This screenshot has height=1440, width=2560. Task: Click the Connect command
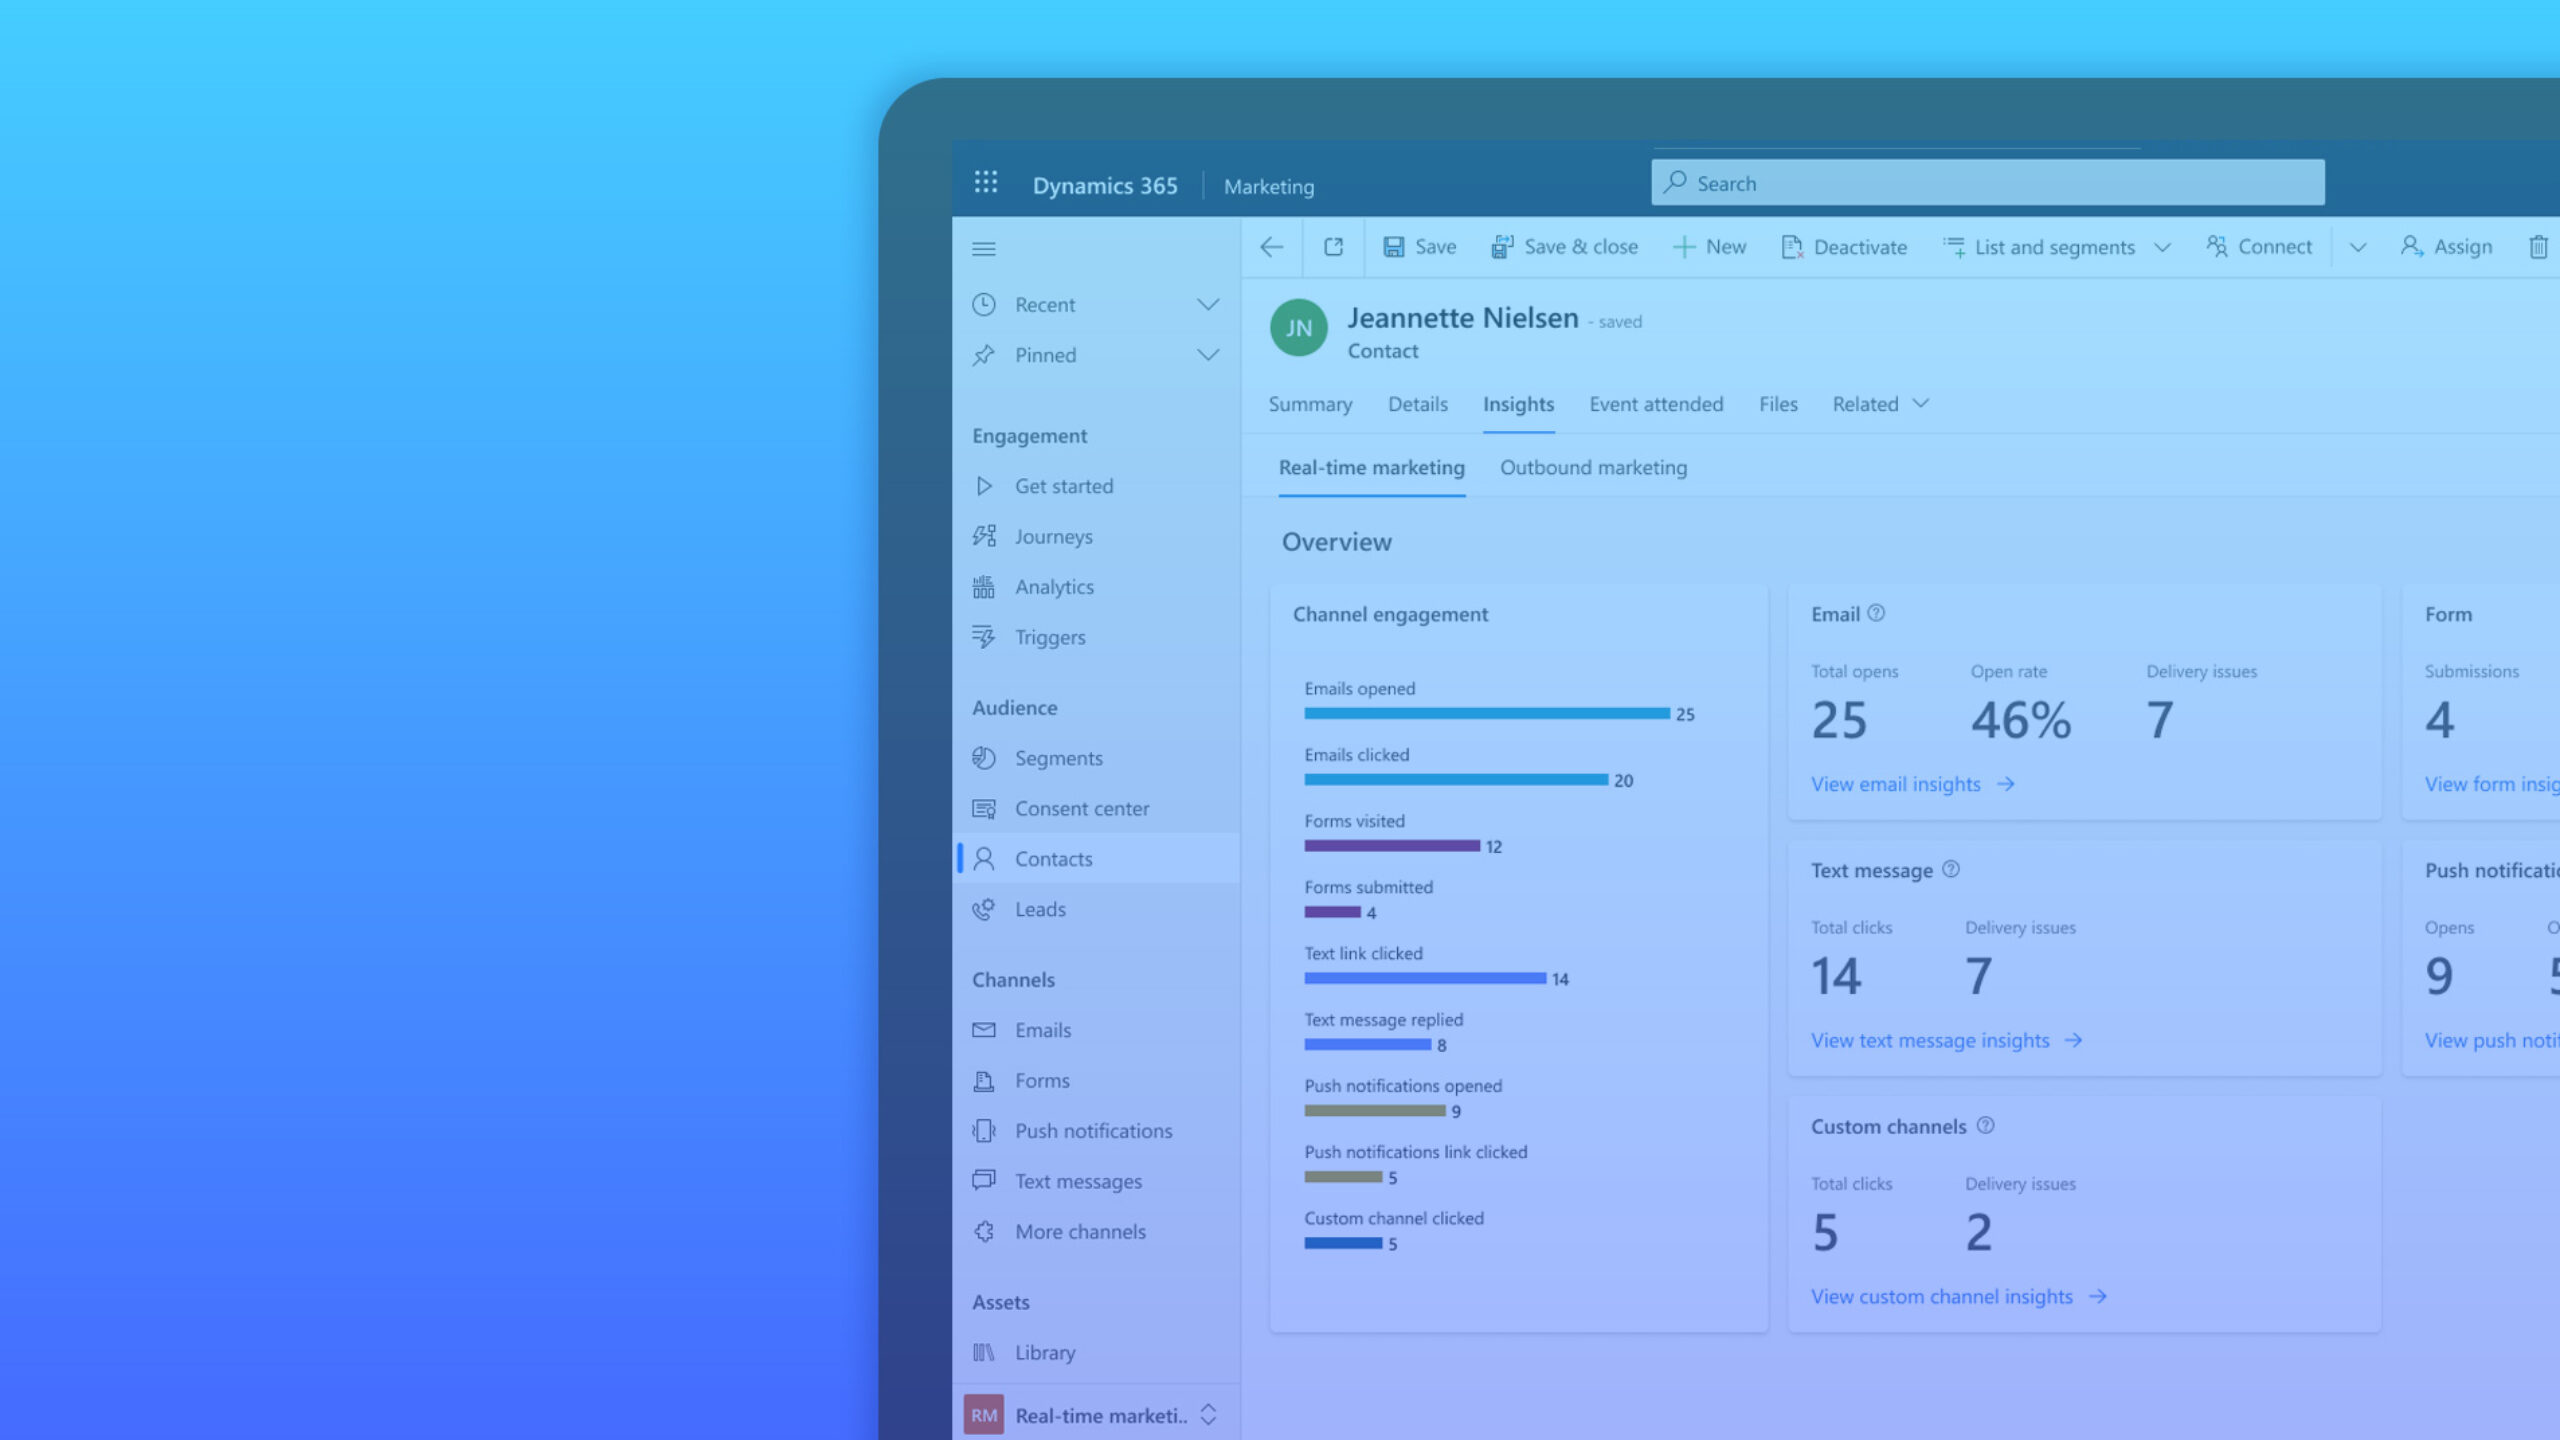(2259, 247)
